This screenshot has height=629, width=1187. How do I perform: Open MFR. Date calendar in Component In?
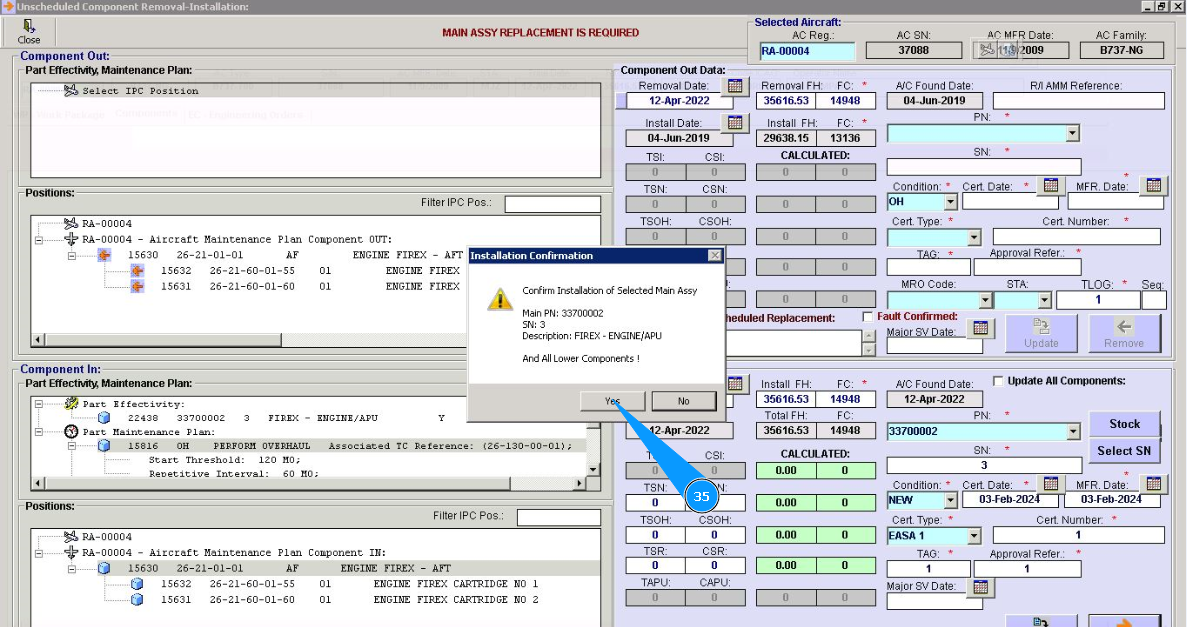click(x=1154, y=485)
